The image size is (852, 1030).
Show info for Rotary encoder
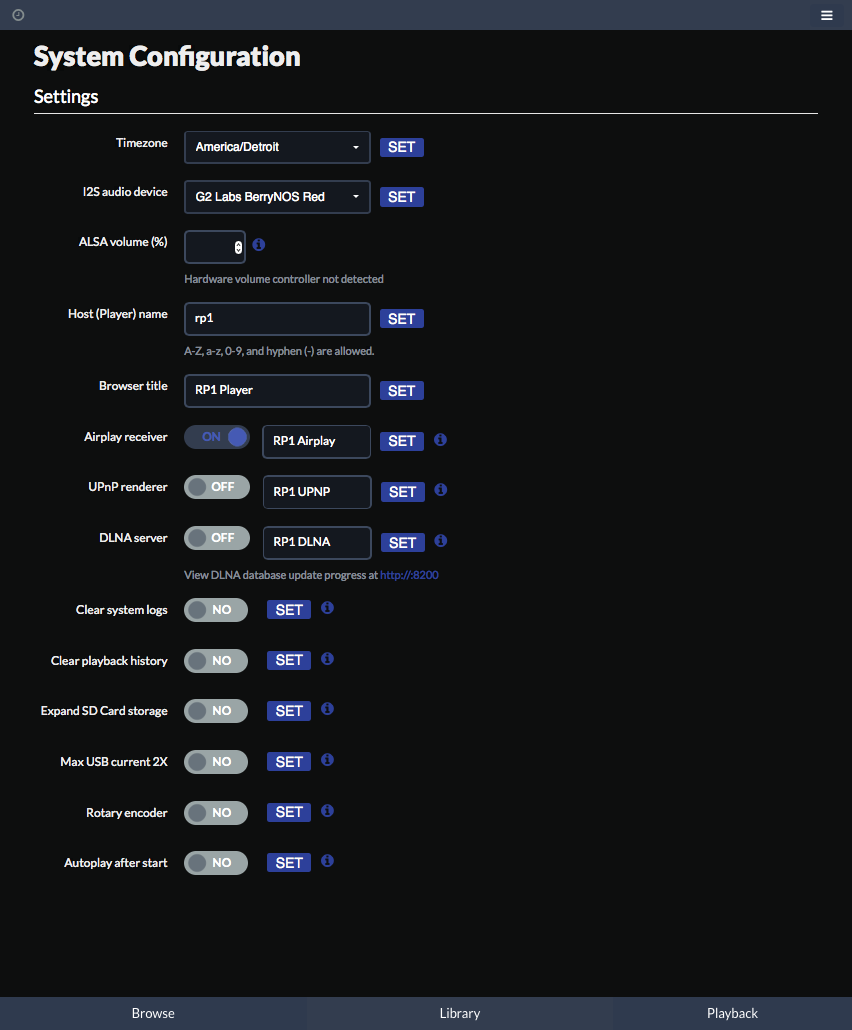(x=327, y=811)
